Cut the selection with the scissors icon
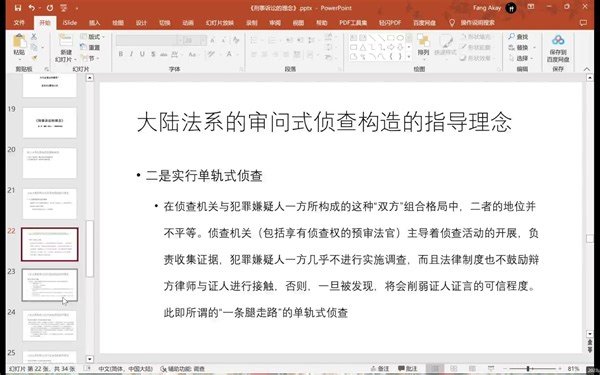Screen dimensions: 600x375 pos(34,37)
